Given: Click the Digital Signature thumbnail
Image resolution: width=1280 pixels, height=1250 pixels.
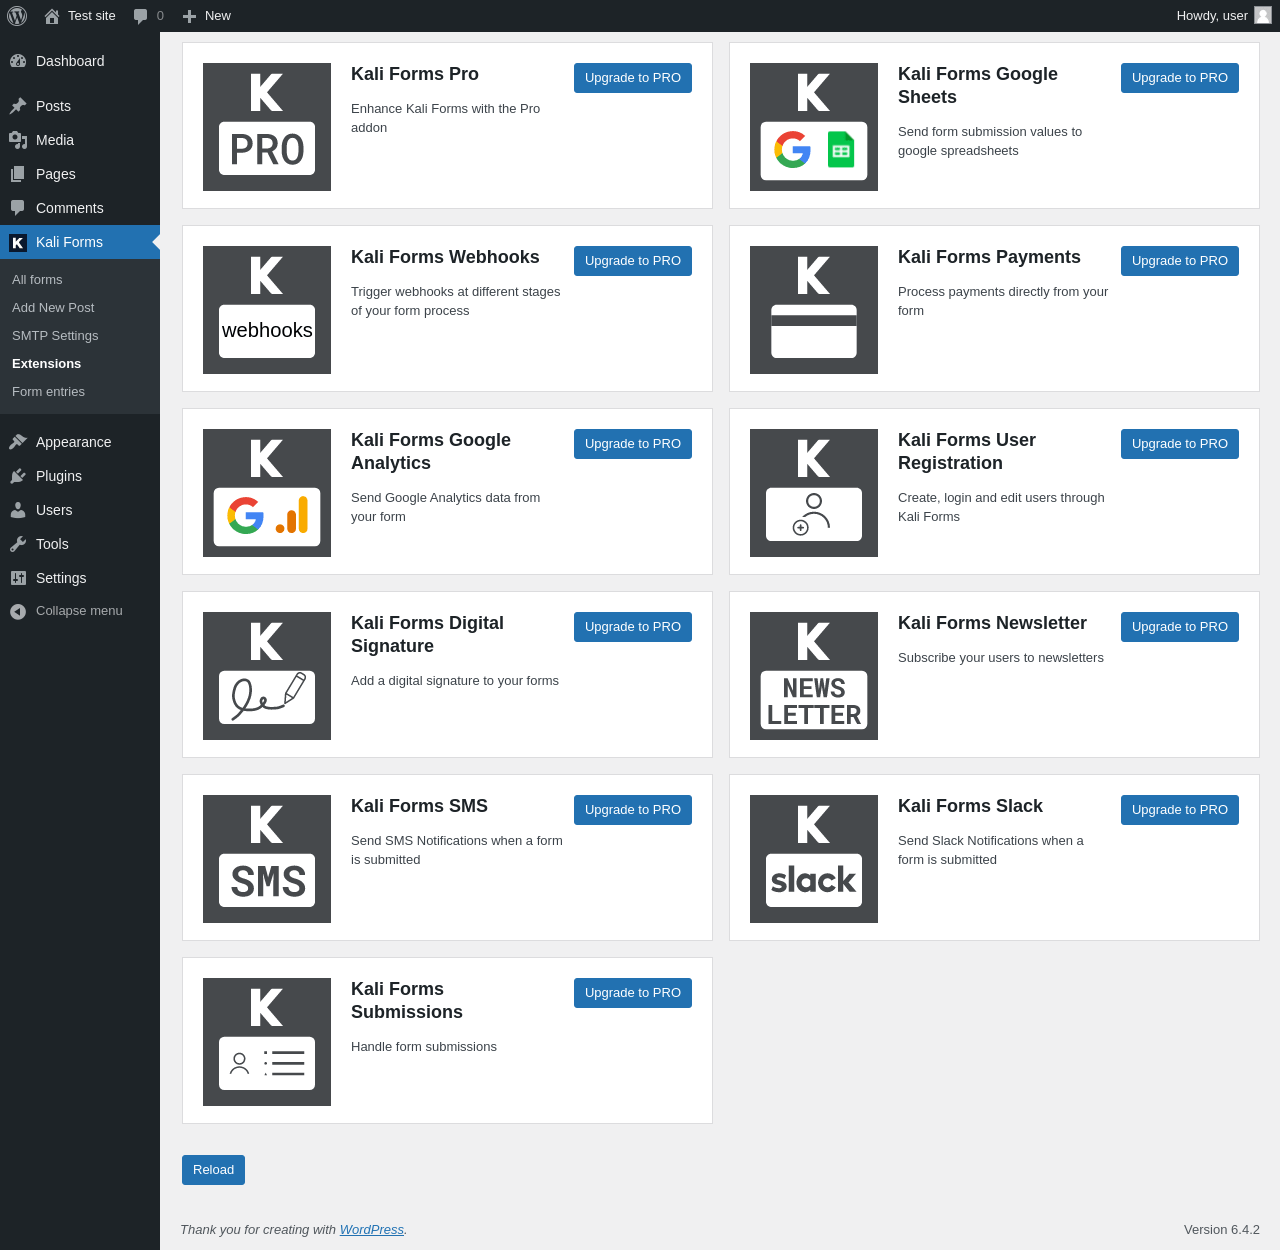Looking at the screenshot, I should coord(267,676).
